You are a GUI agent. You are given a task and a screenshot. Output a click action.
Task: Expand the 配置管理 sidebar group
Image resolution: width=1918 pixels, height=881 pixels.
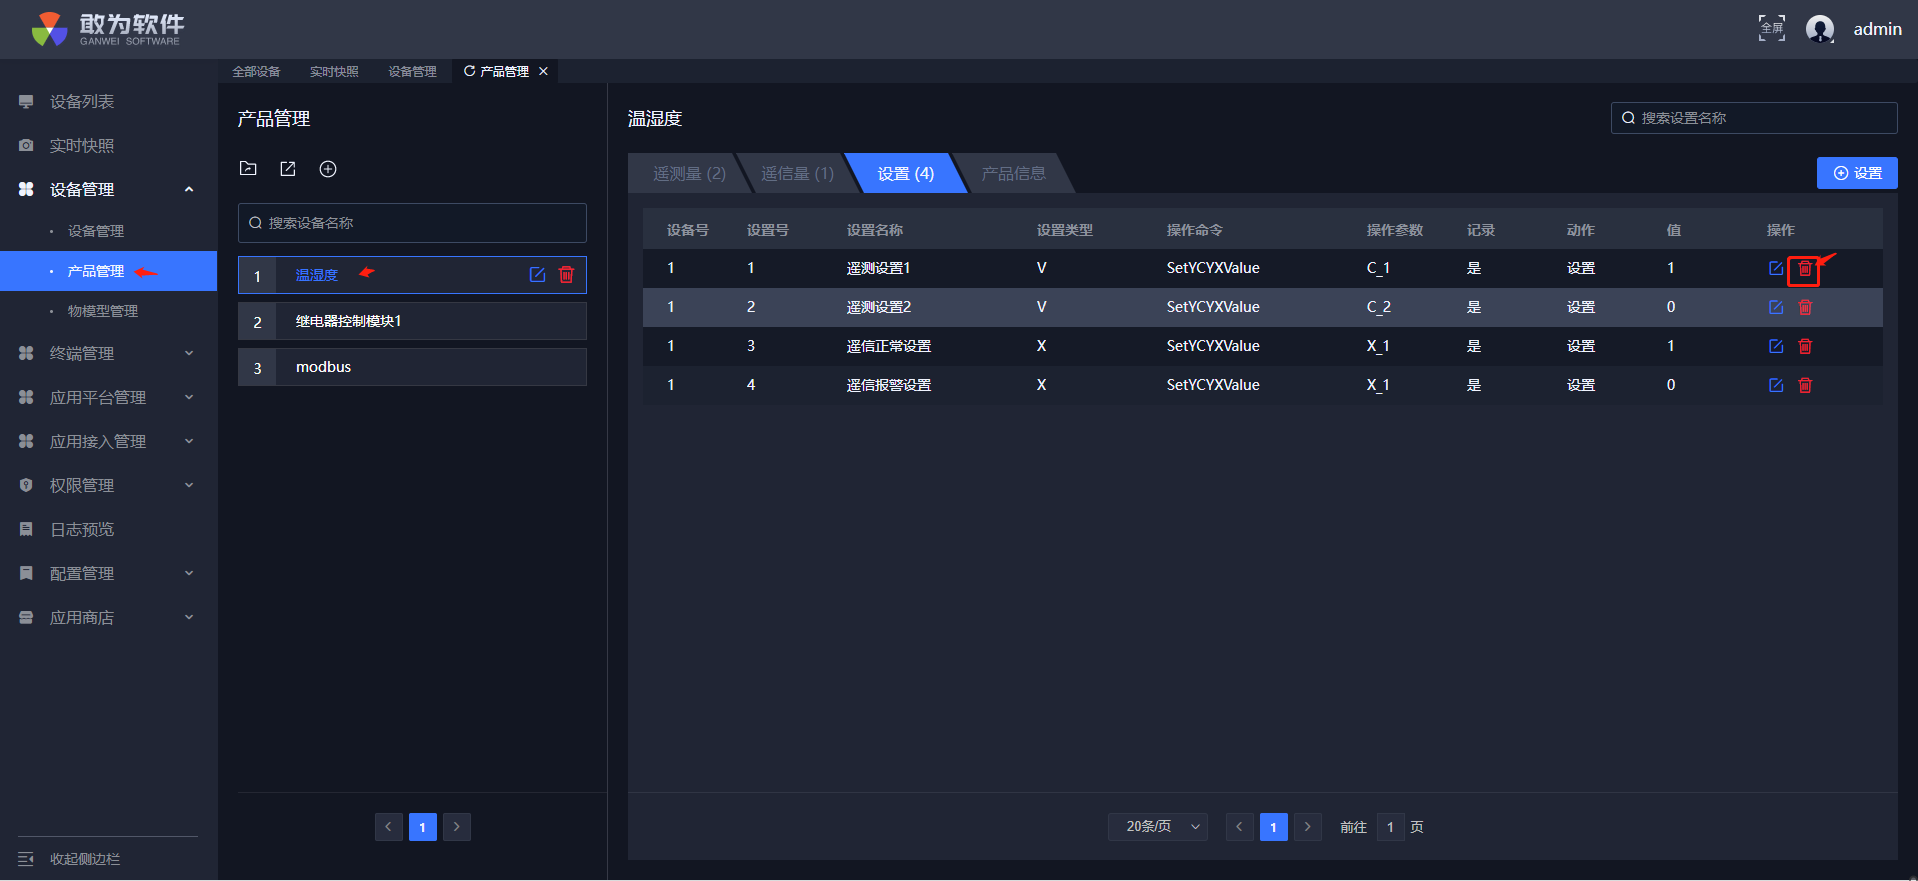(x=108, y=574)
